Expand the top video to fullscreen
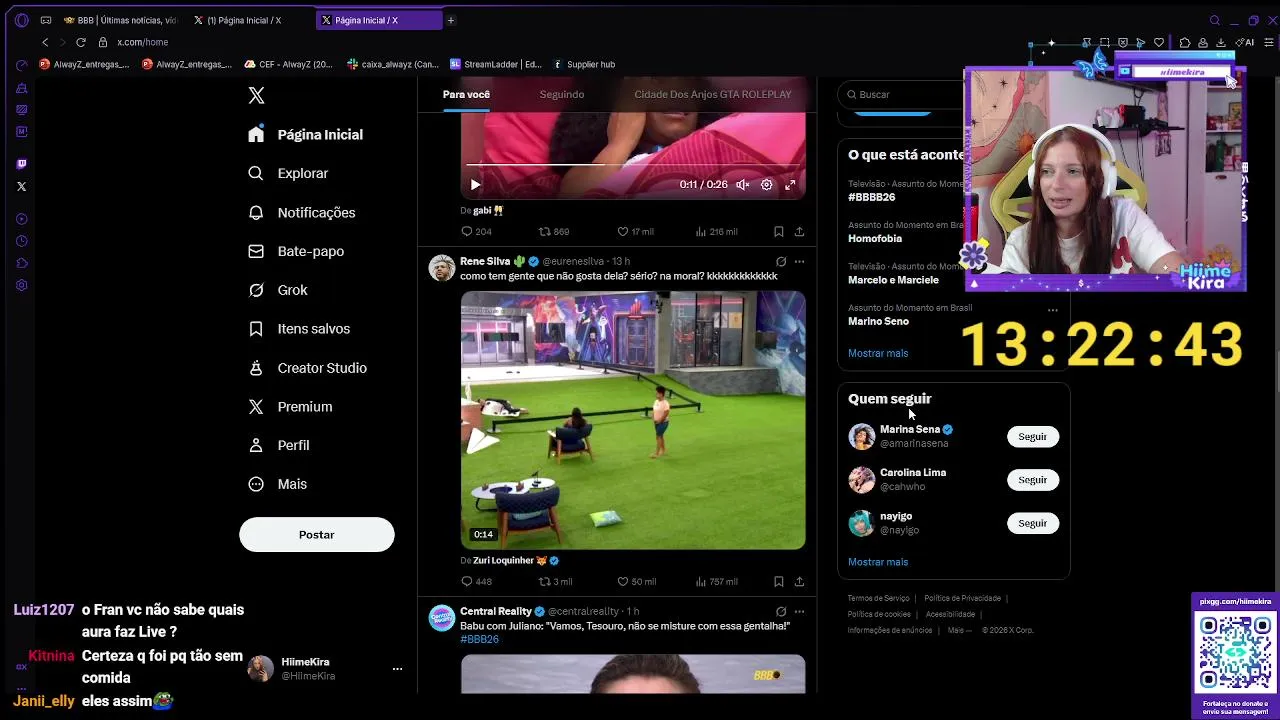1280x720 pixels. tap(790, 184)
